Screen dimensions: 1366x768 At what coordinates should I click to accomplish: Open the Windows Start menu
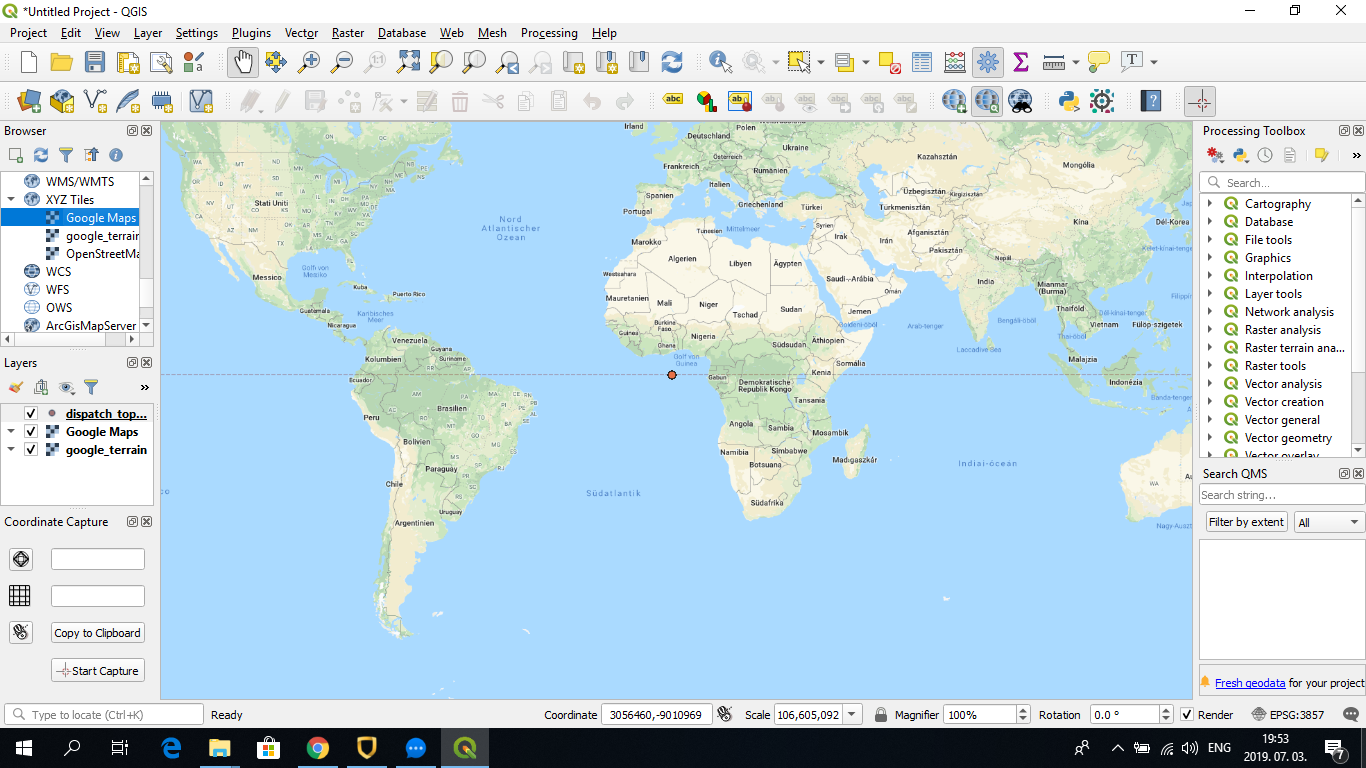[x=24, y=748]
